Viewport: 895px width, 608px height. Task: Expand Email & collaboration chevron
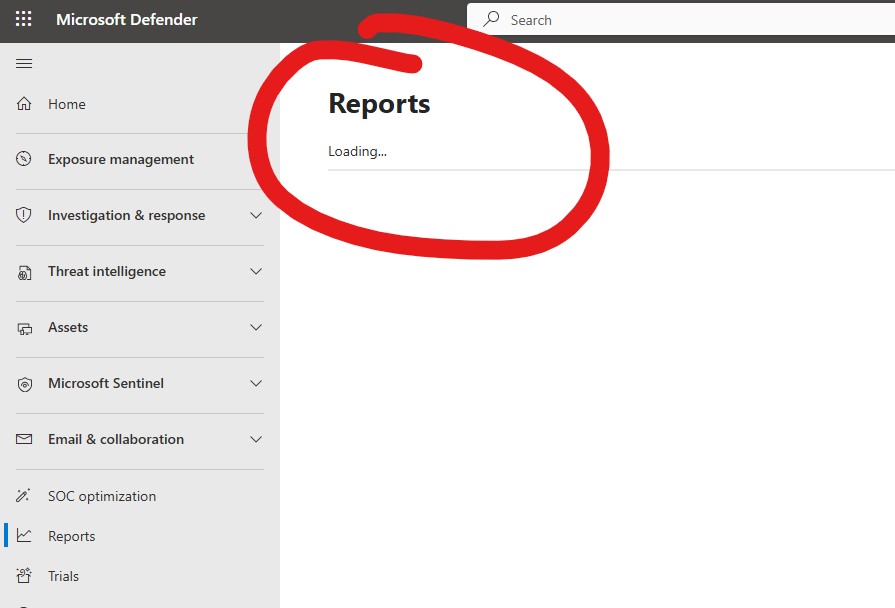pos(256,439)
